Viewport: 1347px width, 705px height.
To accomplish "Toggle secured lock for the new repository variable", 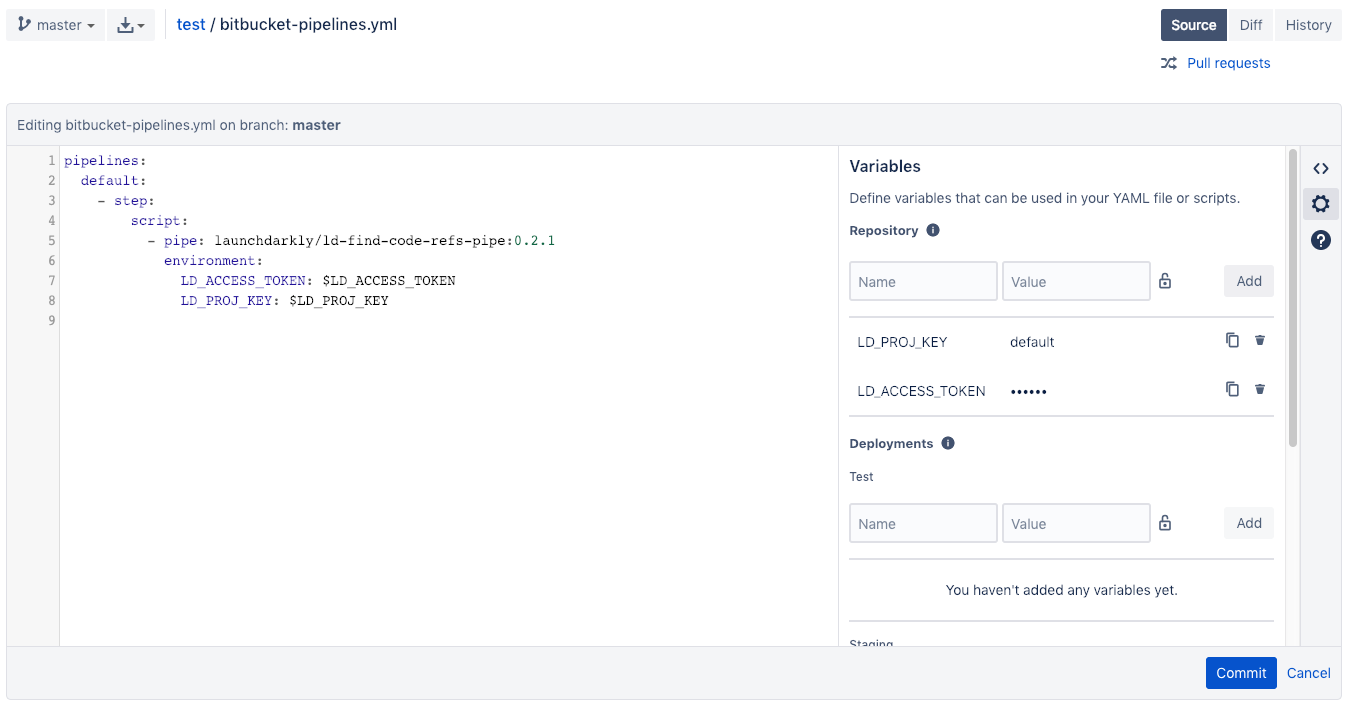I will [x=1164, y=281].
